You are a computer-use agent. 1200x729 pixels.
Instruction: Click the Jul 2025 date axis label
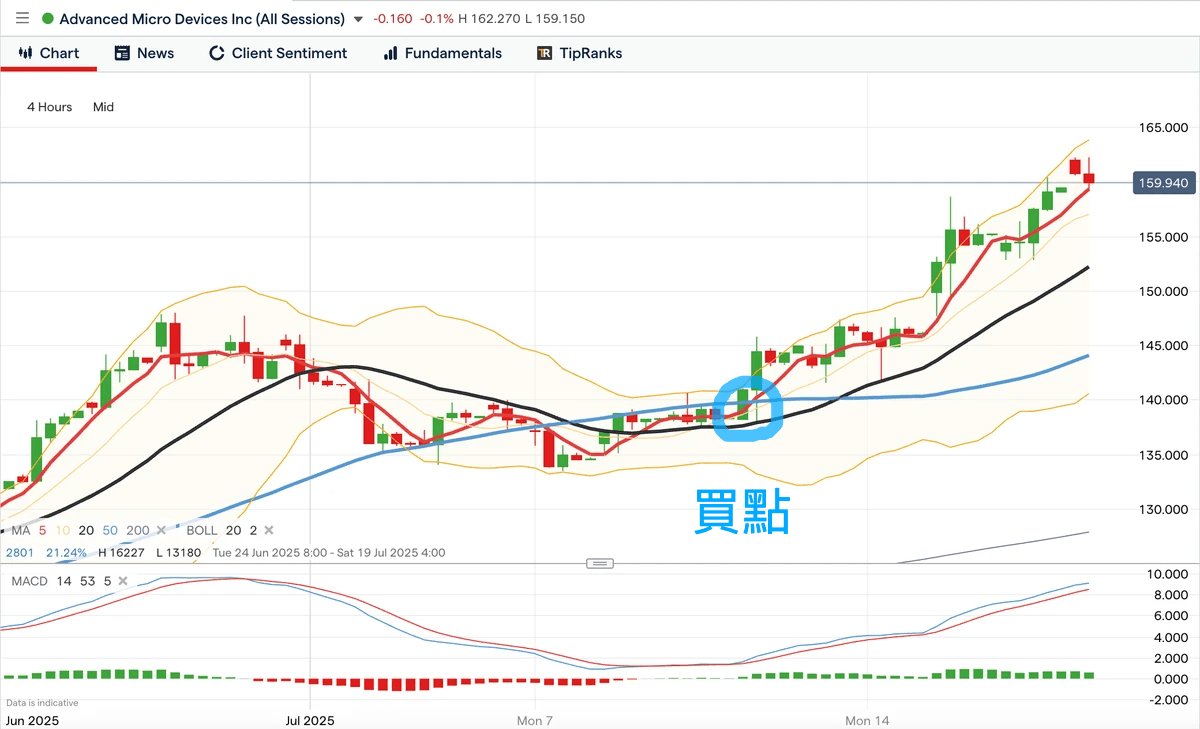coord(309,720)
